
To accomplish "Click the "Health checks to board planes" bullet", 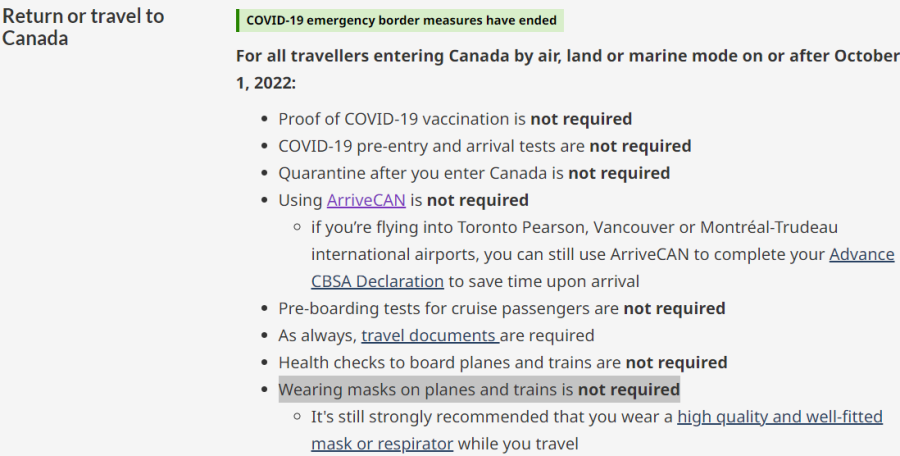I will pyautogui.click(x=450, y=362).
